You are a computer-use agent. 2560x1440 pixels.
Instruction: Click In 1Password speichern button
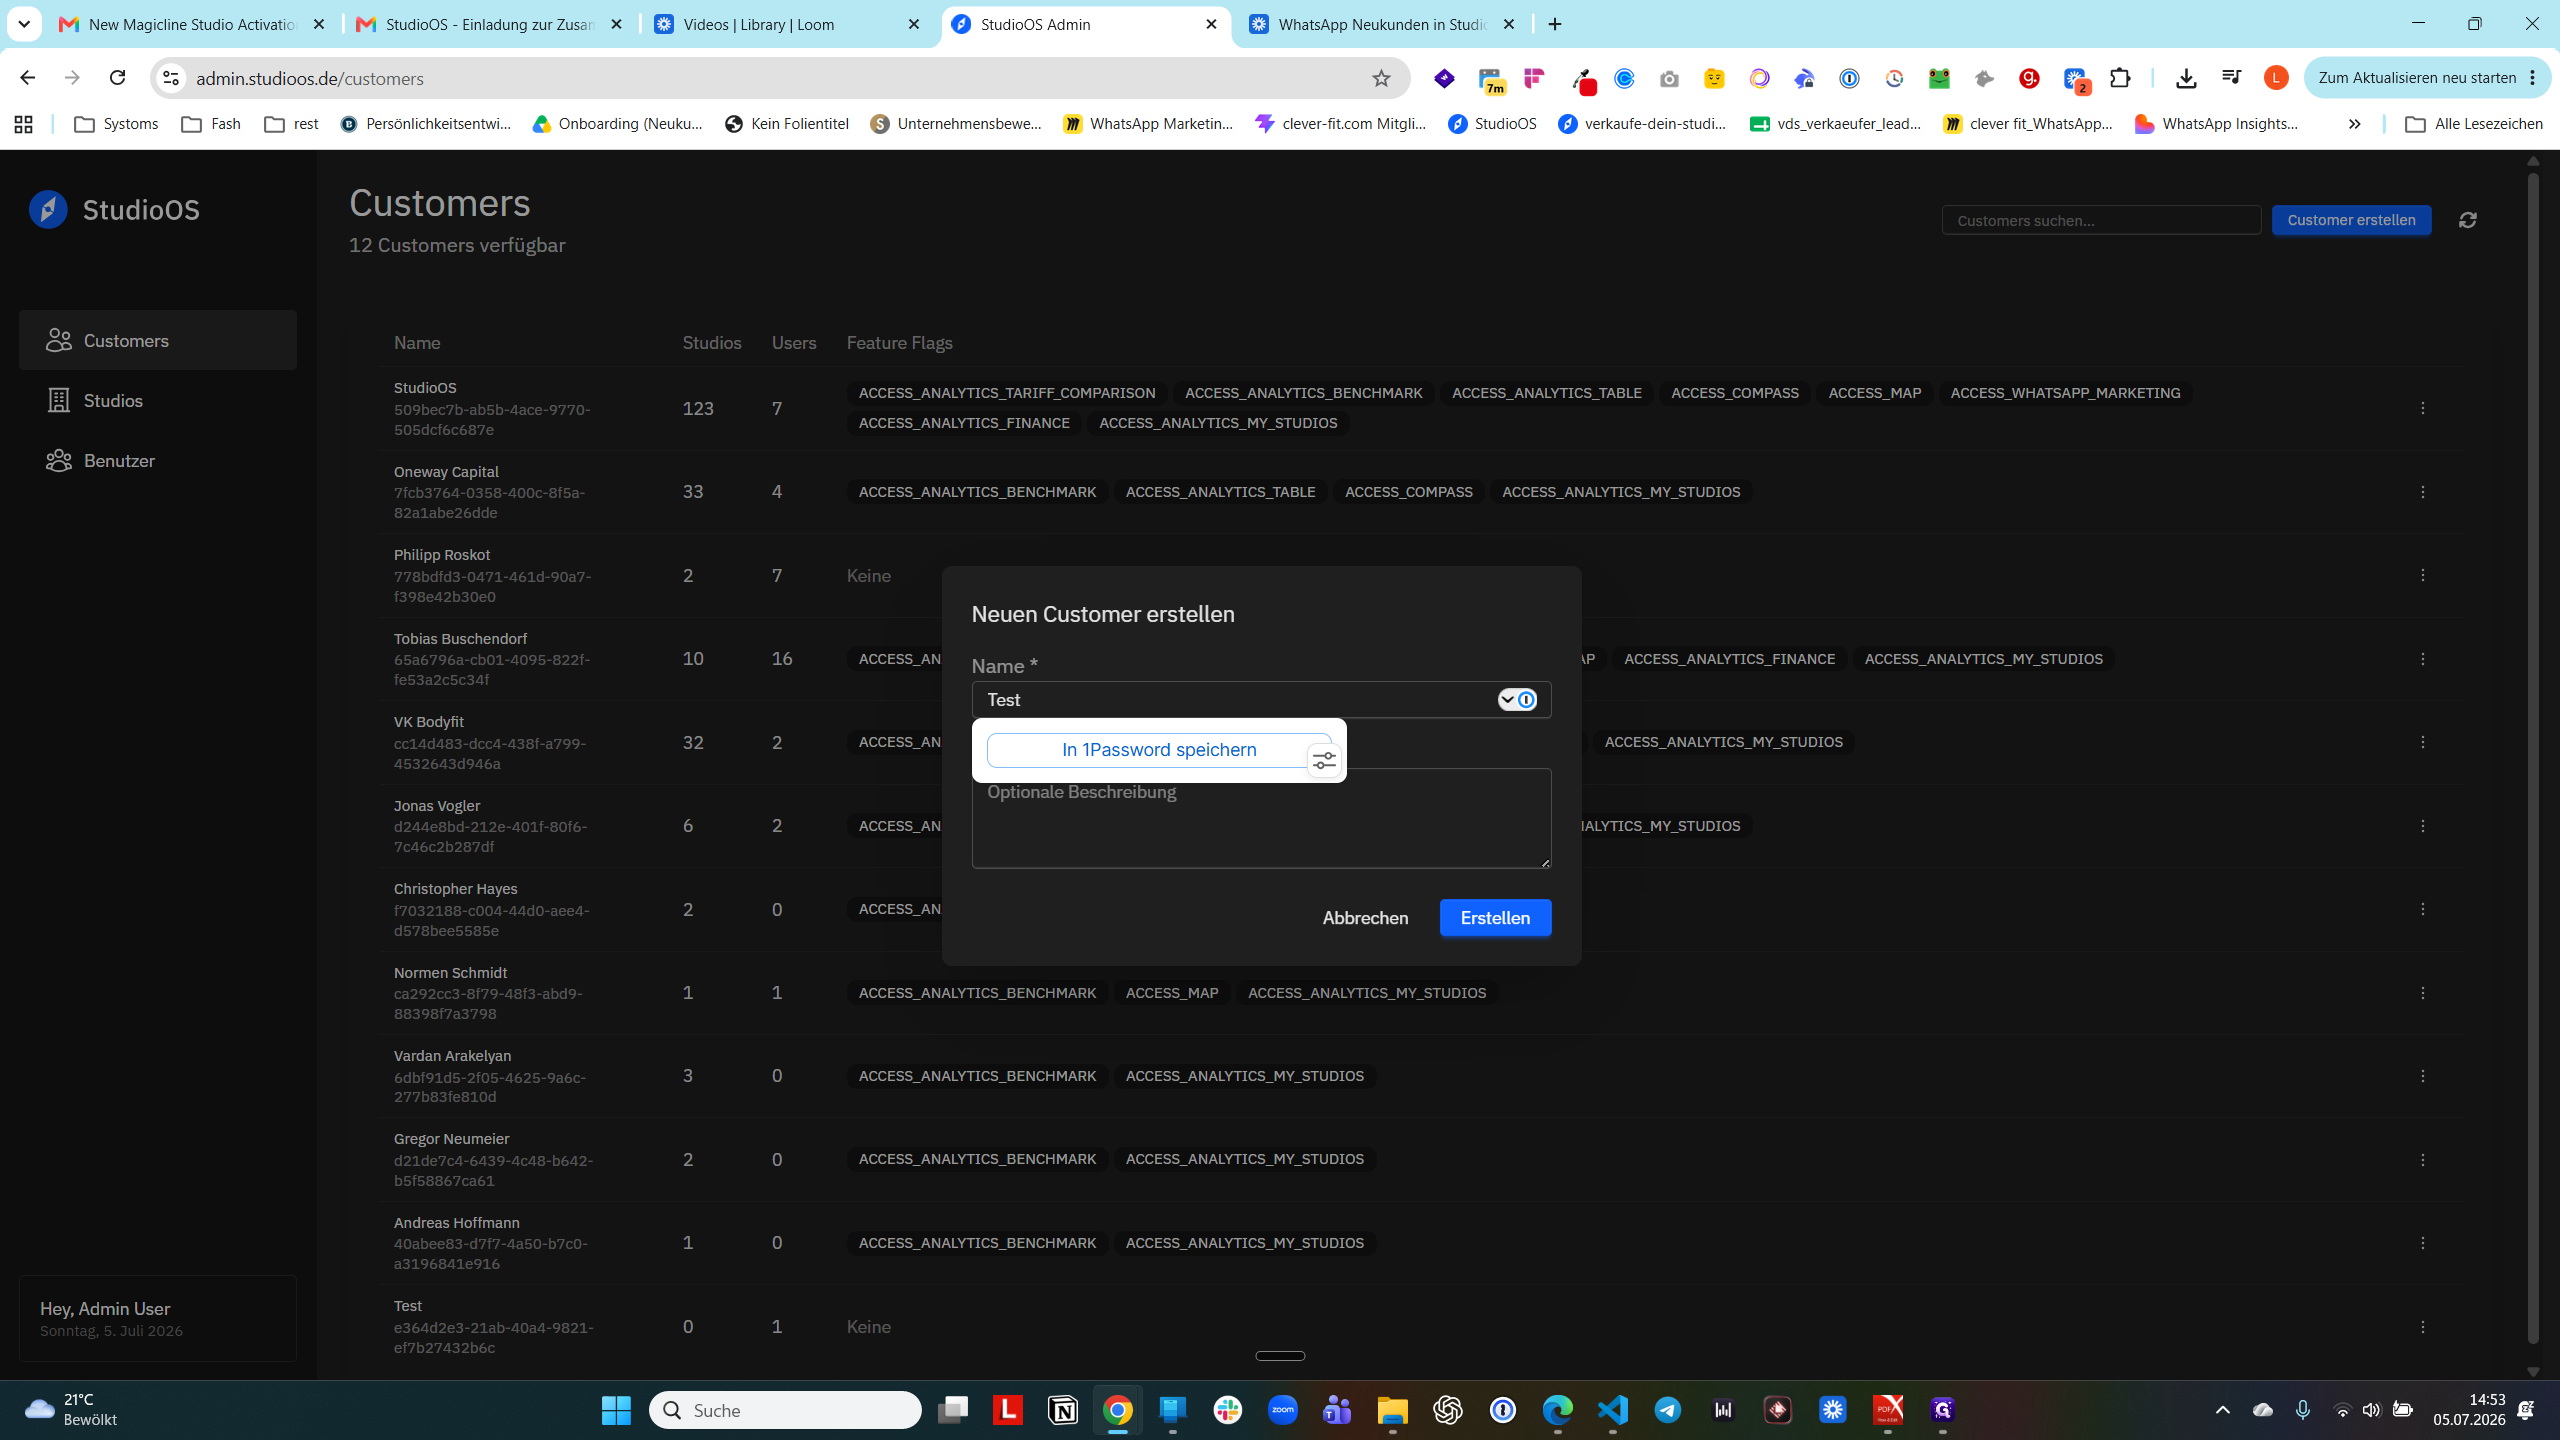pos(1158,750)
